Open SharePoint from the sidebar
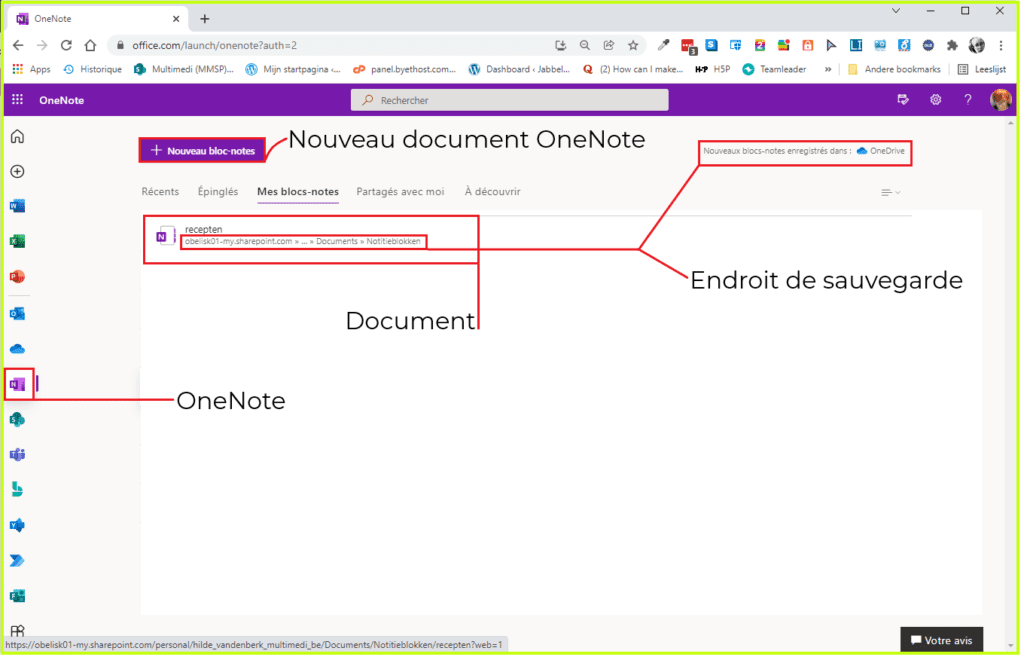 [18, 420]
